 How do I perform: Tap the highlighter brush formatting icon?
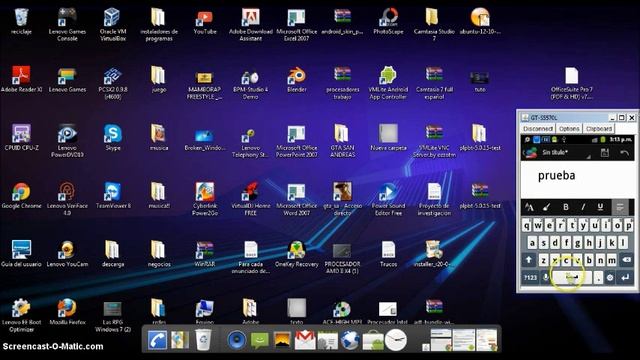click(x=547, y=207)
